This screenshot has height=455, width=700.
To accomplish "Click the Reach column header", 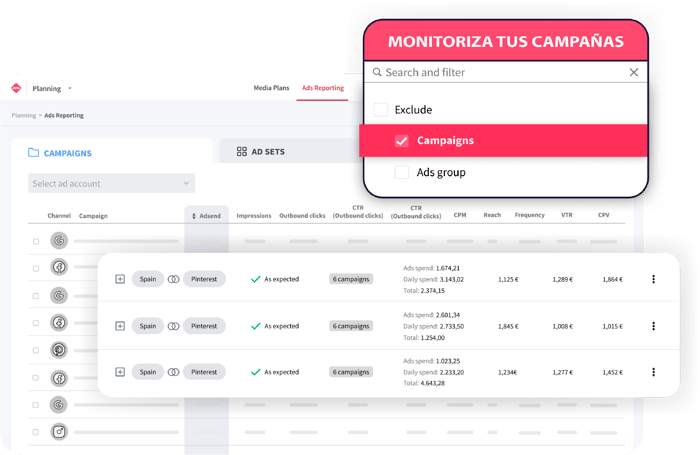I will [x=492, y=215].
